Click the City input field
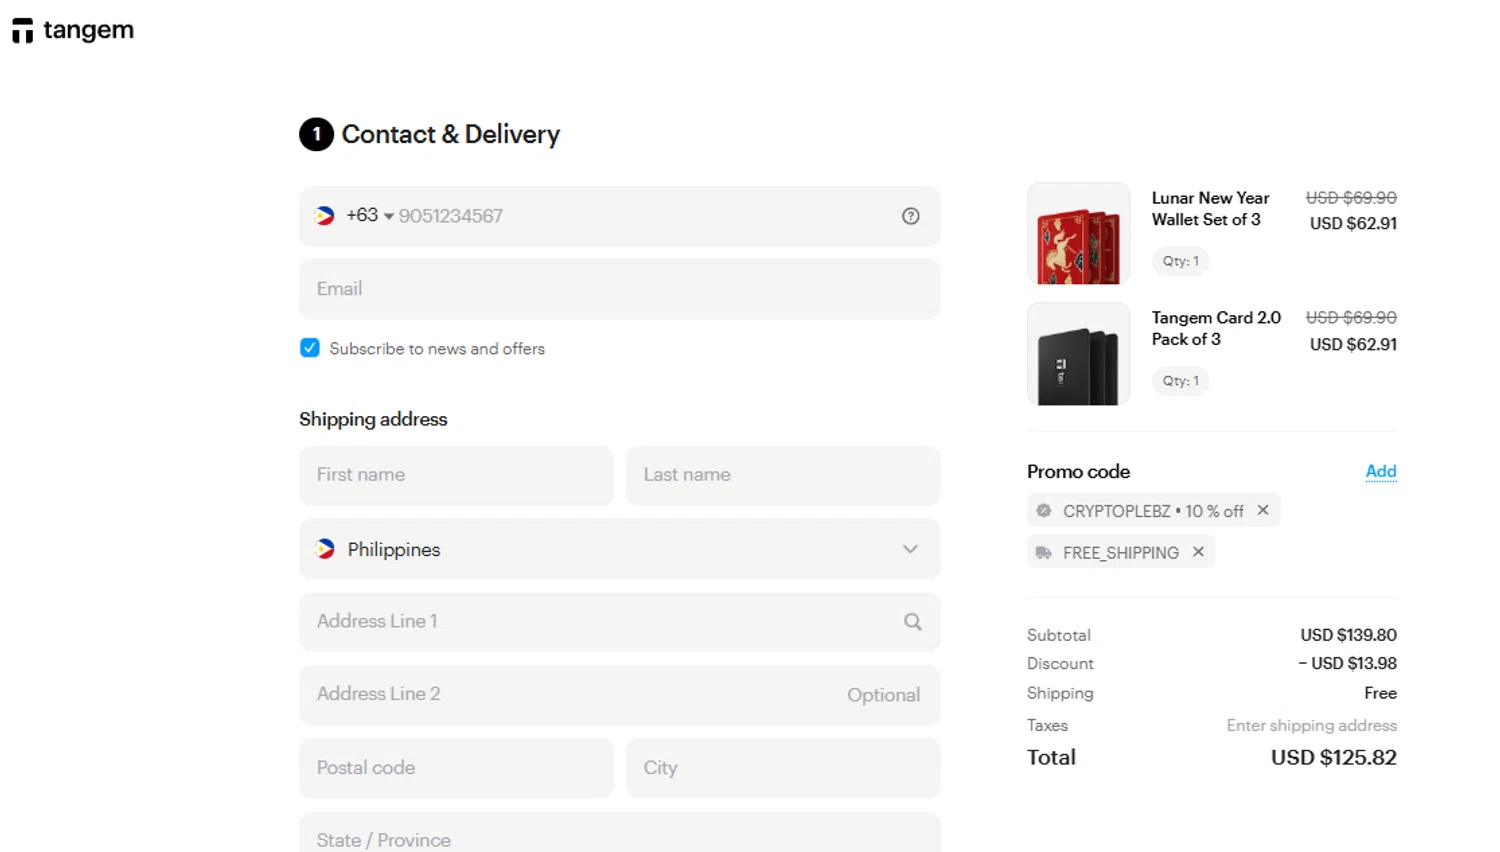1500x852 pixels. (x=783, y=768)
